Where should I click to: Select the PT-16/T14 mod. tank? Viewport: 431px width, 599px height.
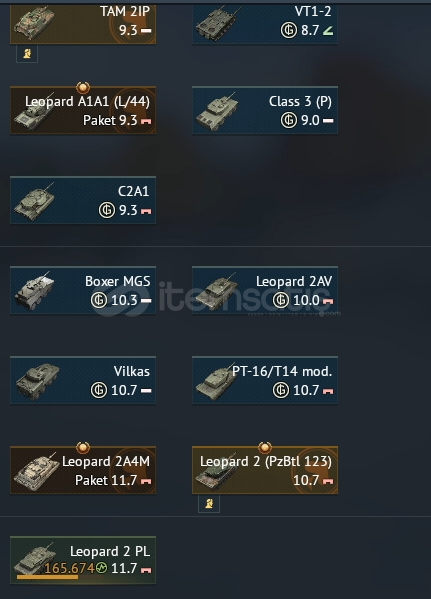click(x=265, y=380)
